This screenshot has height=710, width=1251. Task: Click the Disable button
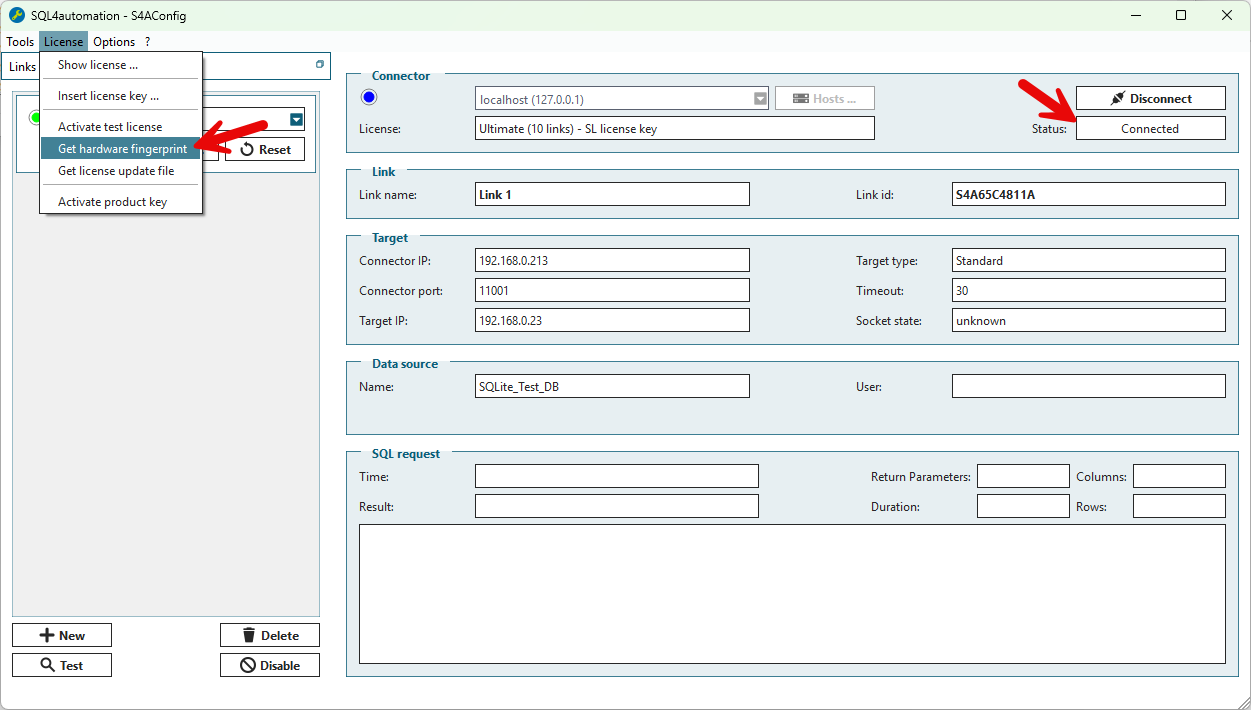click(x=270, y=665)
